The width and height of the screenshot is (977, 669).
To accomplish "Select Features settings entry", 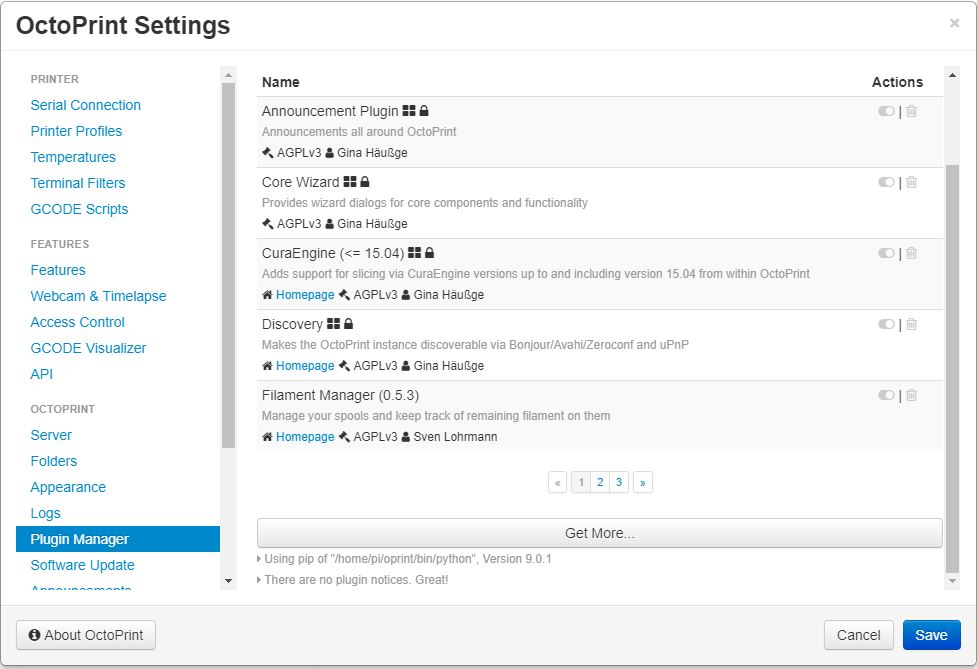I will click(58, 270).
